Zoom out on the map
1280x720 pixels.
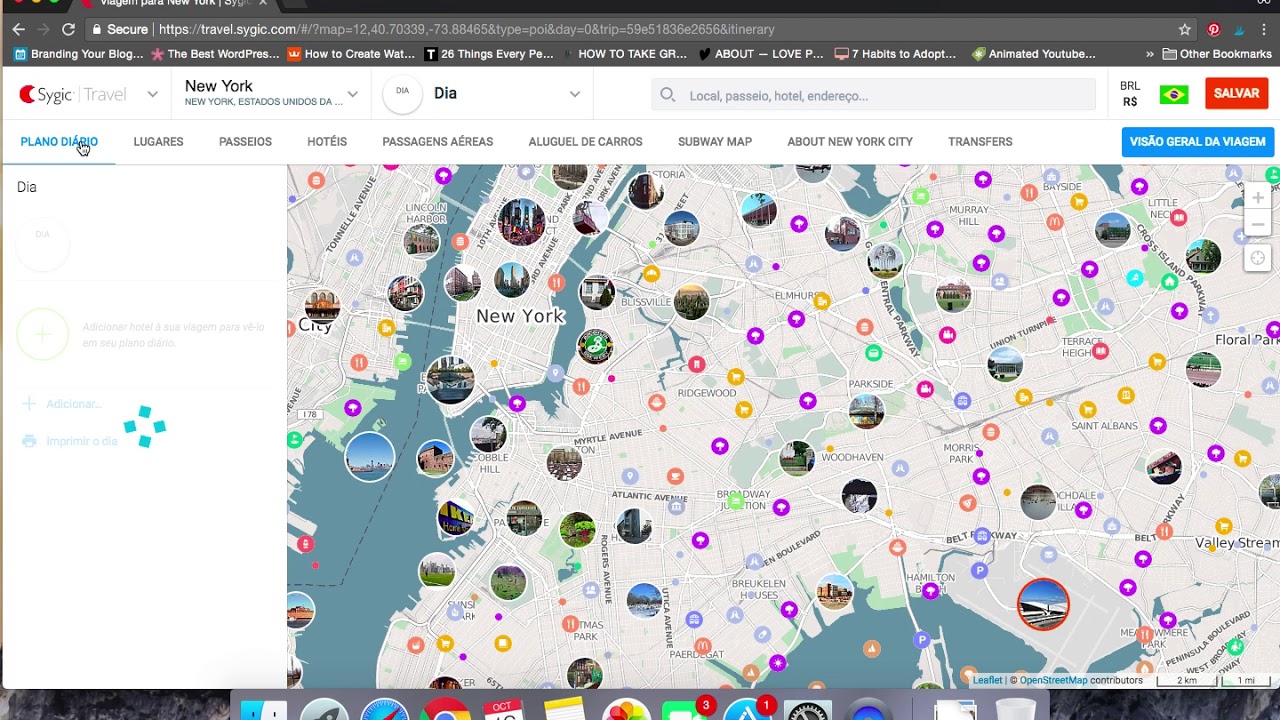[x=1258, y=224]
